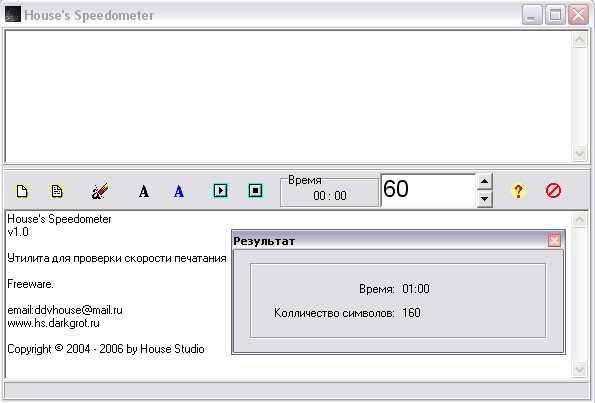Click the House's Speedometer title bar app icon

(x=13, y=14)
